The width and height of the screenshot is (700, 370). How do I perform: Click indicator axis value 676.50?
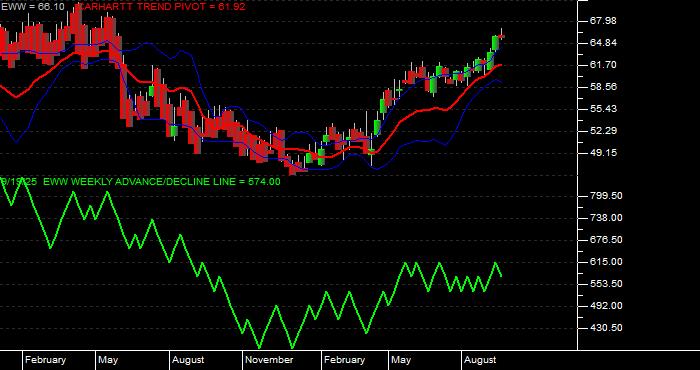605,240
